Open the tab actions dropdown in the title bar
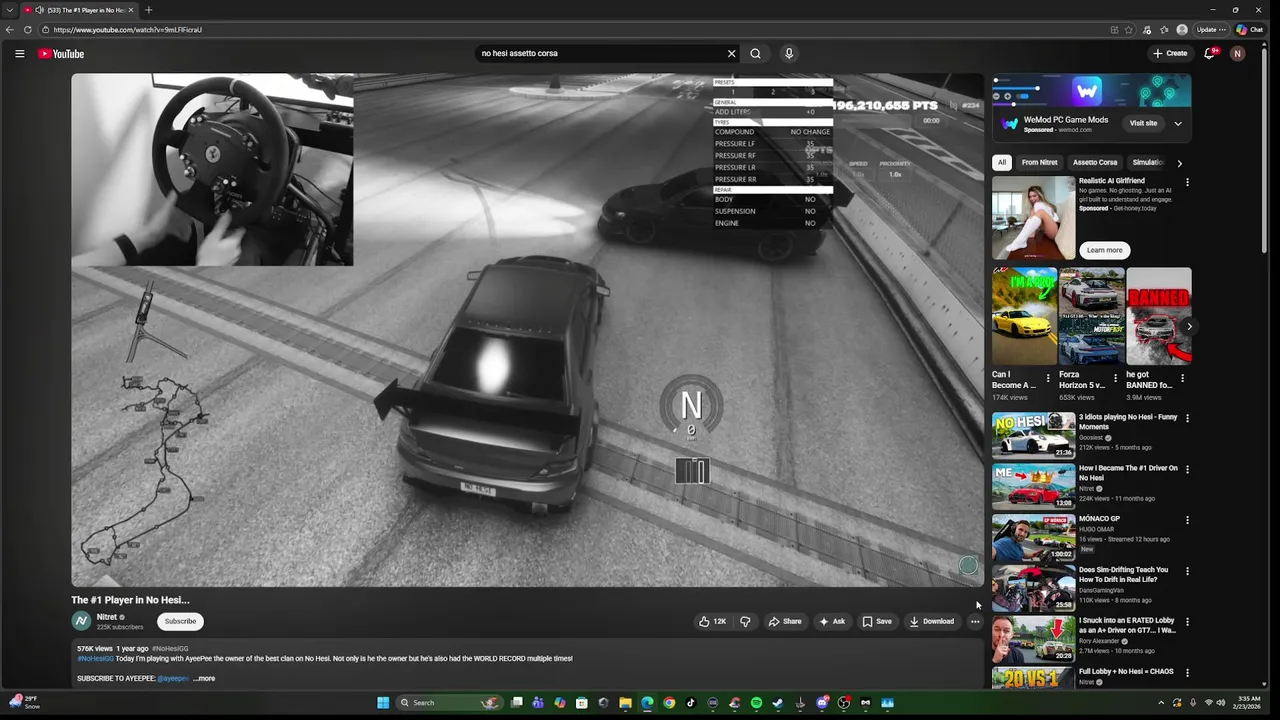 click(9, 10)
